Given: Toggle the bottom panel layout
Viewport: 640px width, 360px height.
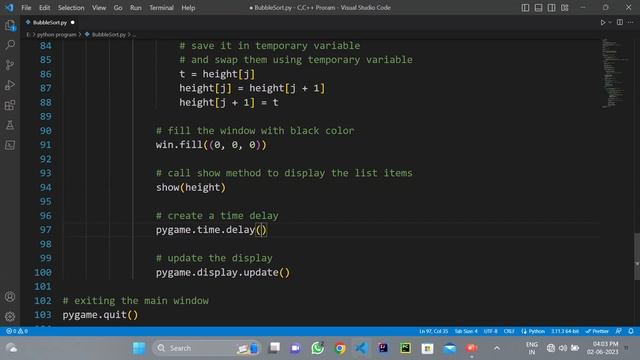Looking at the screenshot, I should (x=538, y=8).
